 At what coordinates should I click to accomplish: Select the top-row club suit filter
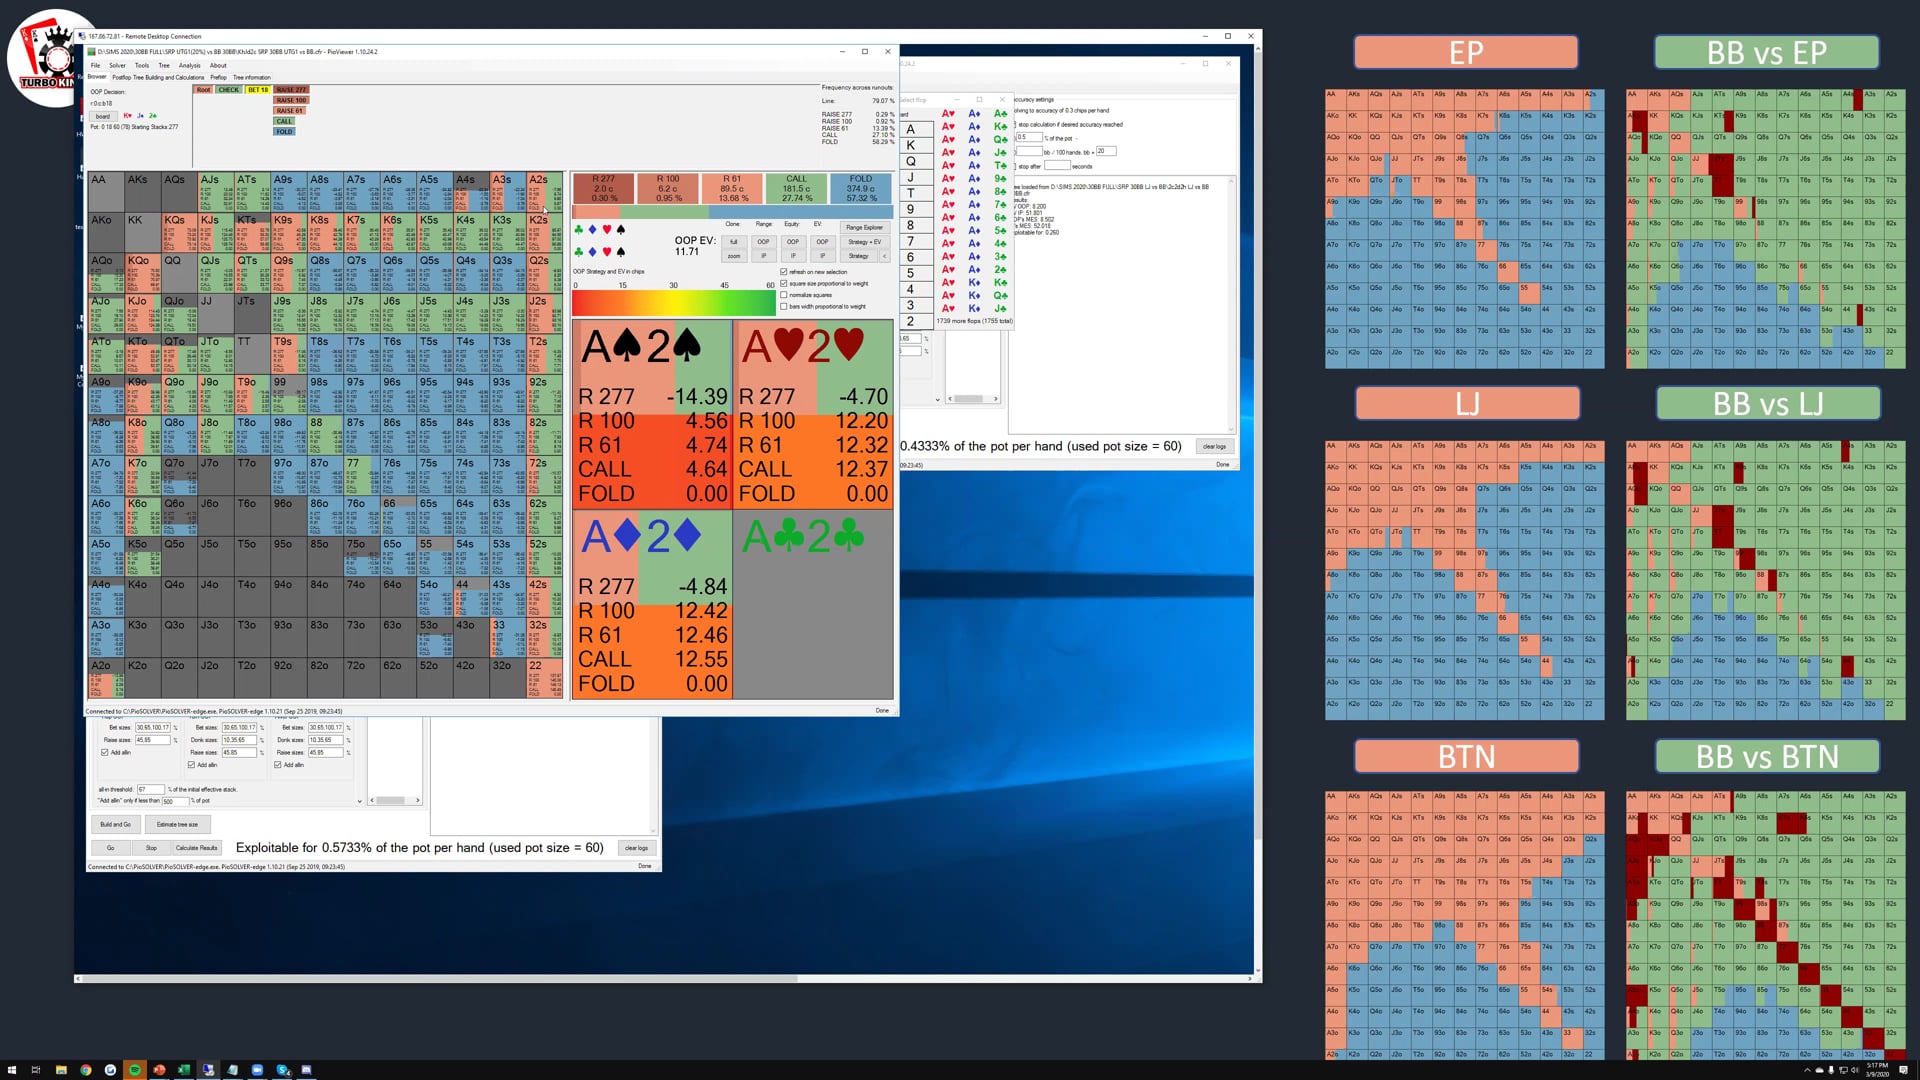(579, 229)
